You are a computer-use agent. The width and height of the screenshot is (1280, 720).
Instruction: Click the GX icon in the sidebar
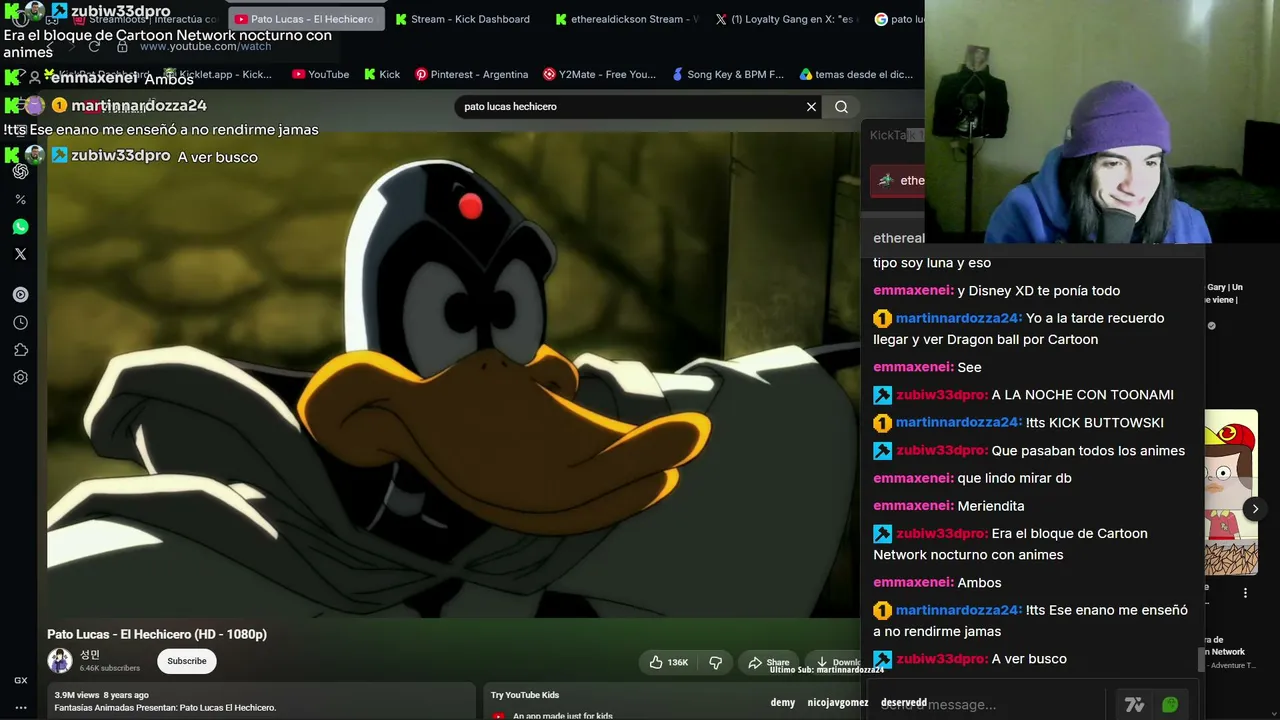[20, 681]
